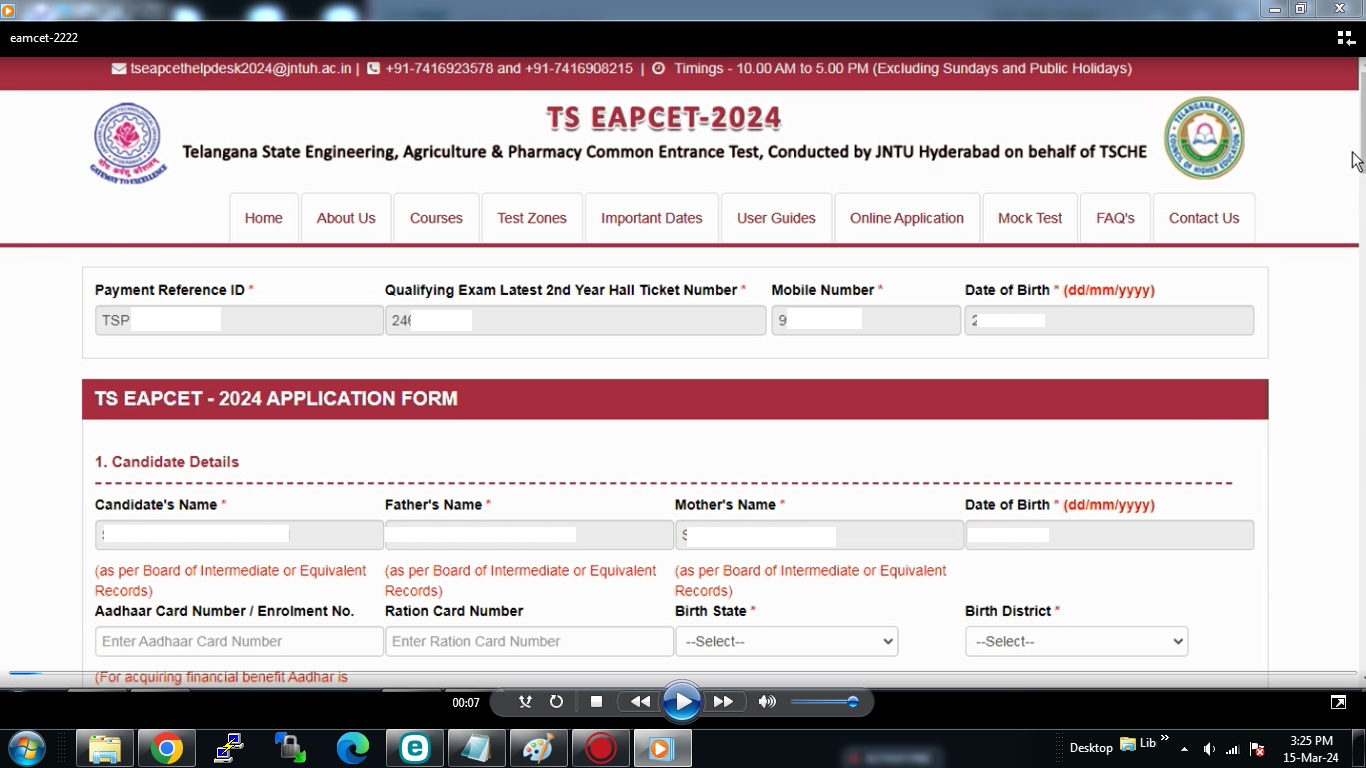Show hidden system tray icons
The image size is (1366, 768).
(1184, 749)
